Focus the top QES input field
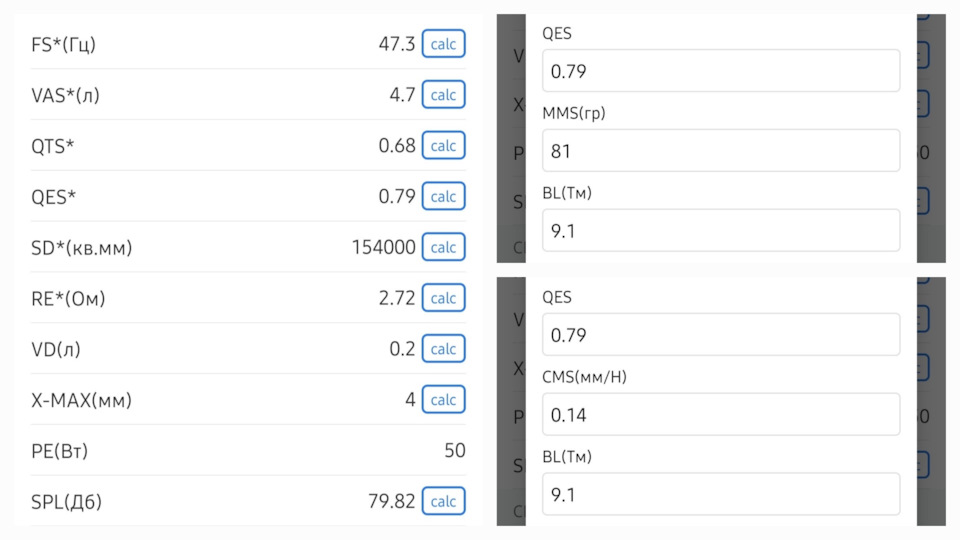The image size is (960, 540). 720,71
